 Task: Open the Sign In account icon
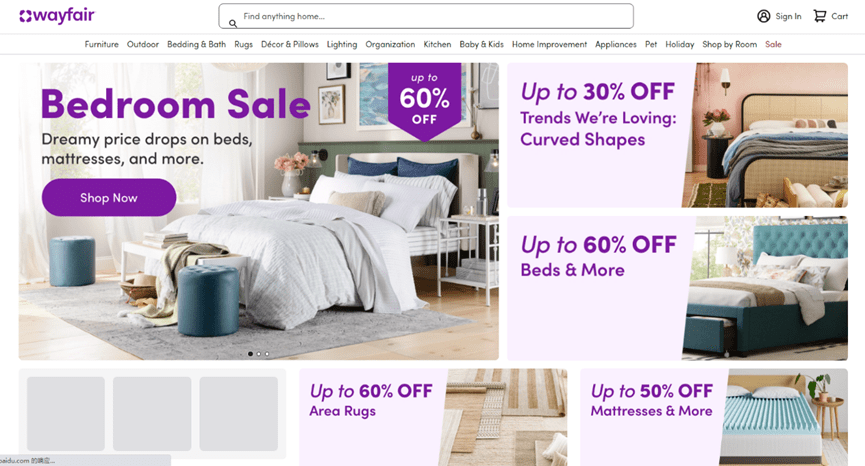tap(763, 16)
